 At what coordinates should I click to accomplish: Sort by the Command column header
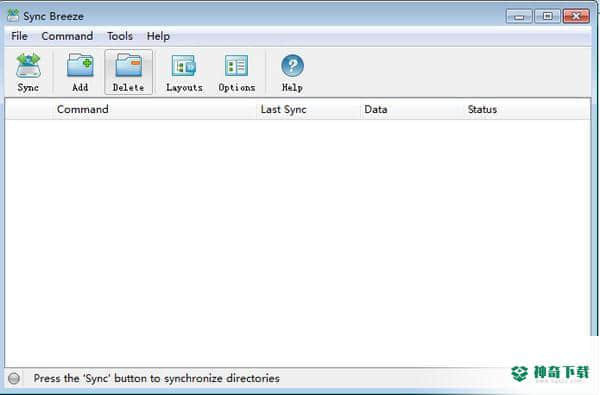pos(153,109)
